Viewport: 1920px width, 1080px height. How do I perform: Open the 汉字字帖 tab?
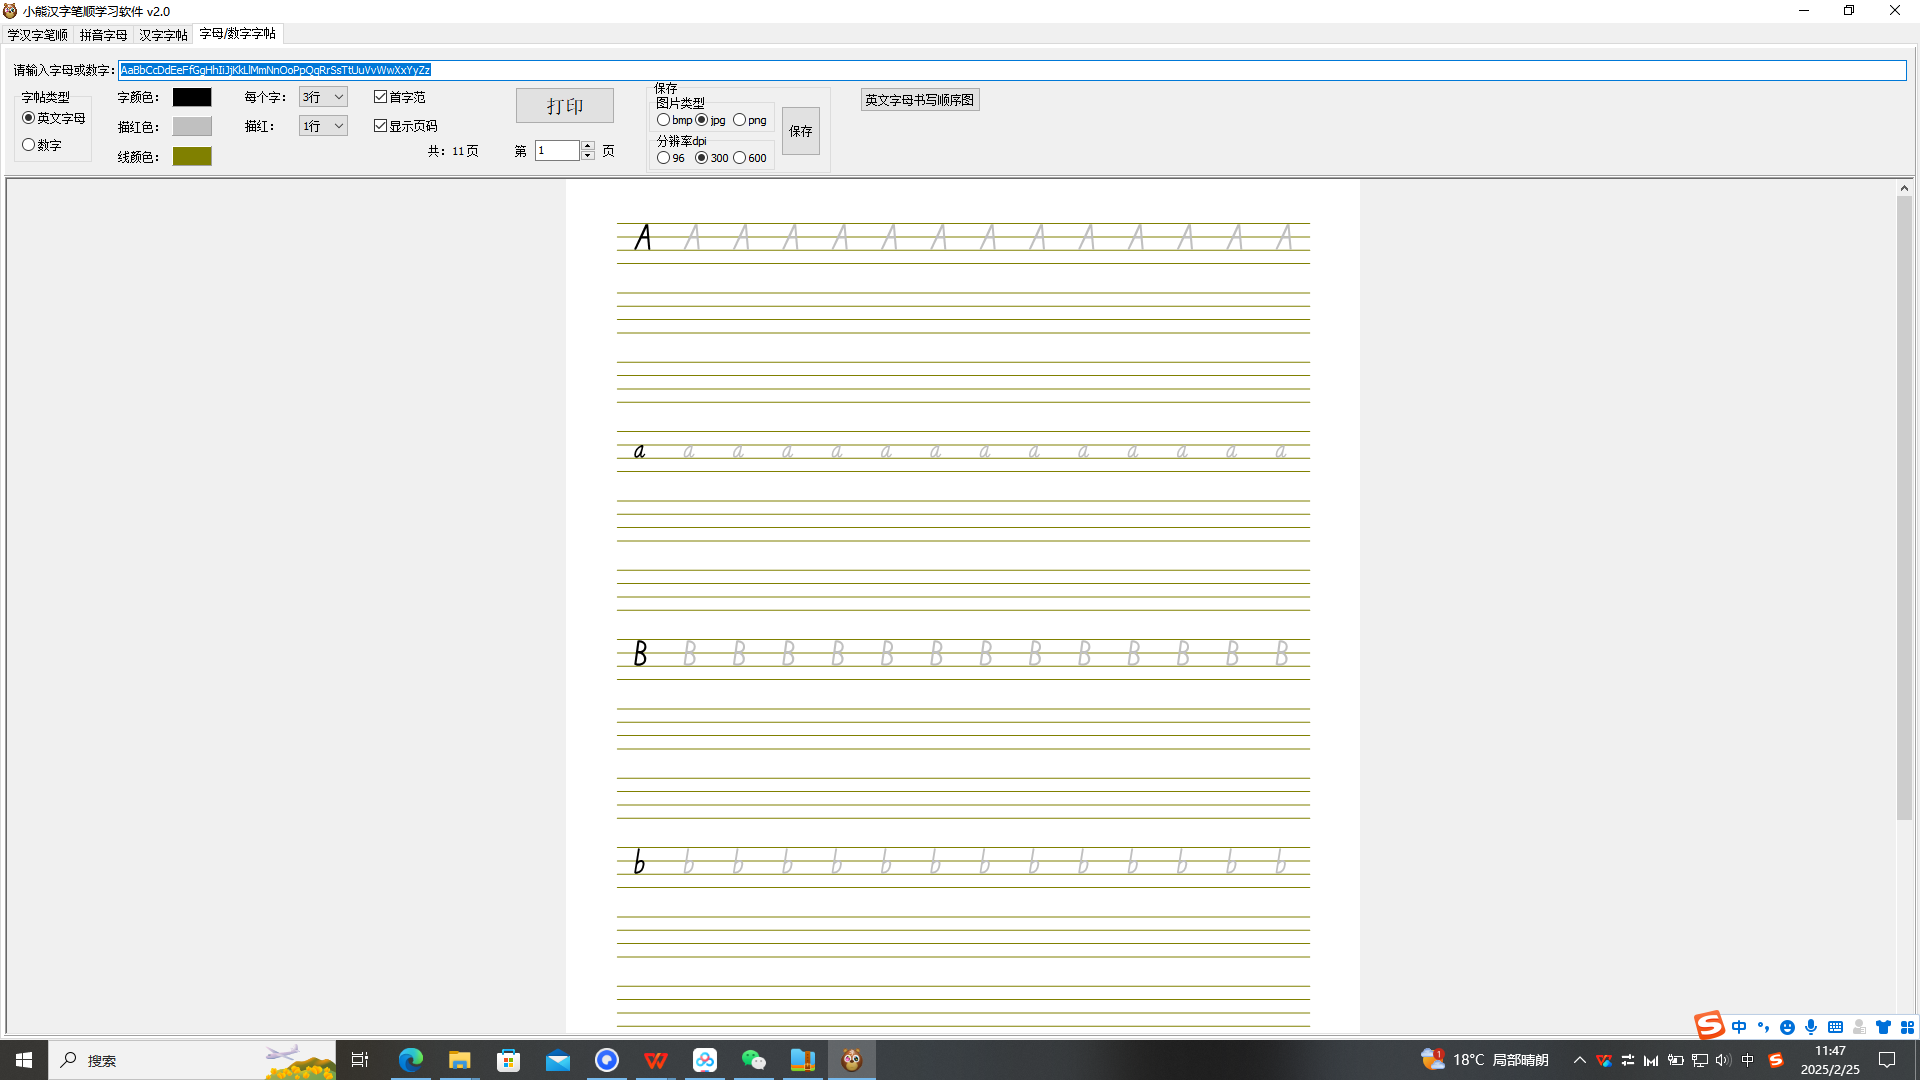[163, 35]
